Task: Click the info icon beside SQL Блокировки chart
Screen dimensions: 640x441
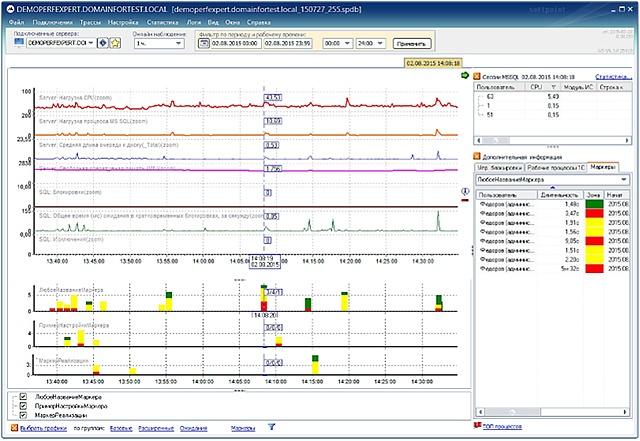Action: click(x=464, y=189)
